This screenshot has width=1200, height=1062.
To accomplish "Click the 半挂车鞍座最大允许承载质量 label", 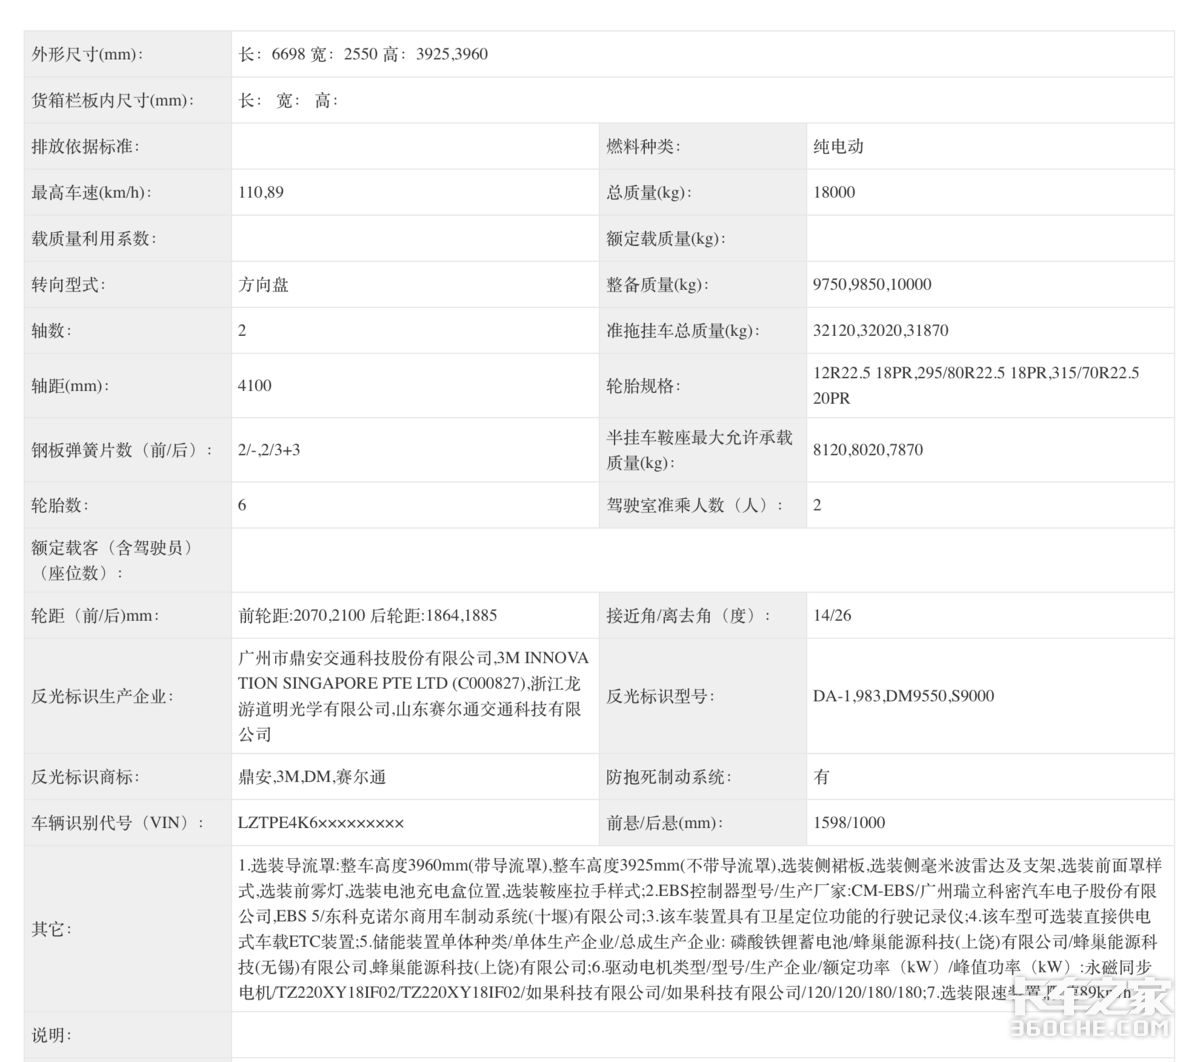I will (x=700, y=450).
